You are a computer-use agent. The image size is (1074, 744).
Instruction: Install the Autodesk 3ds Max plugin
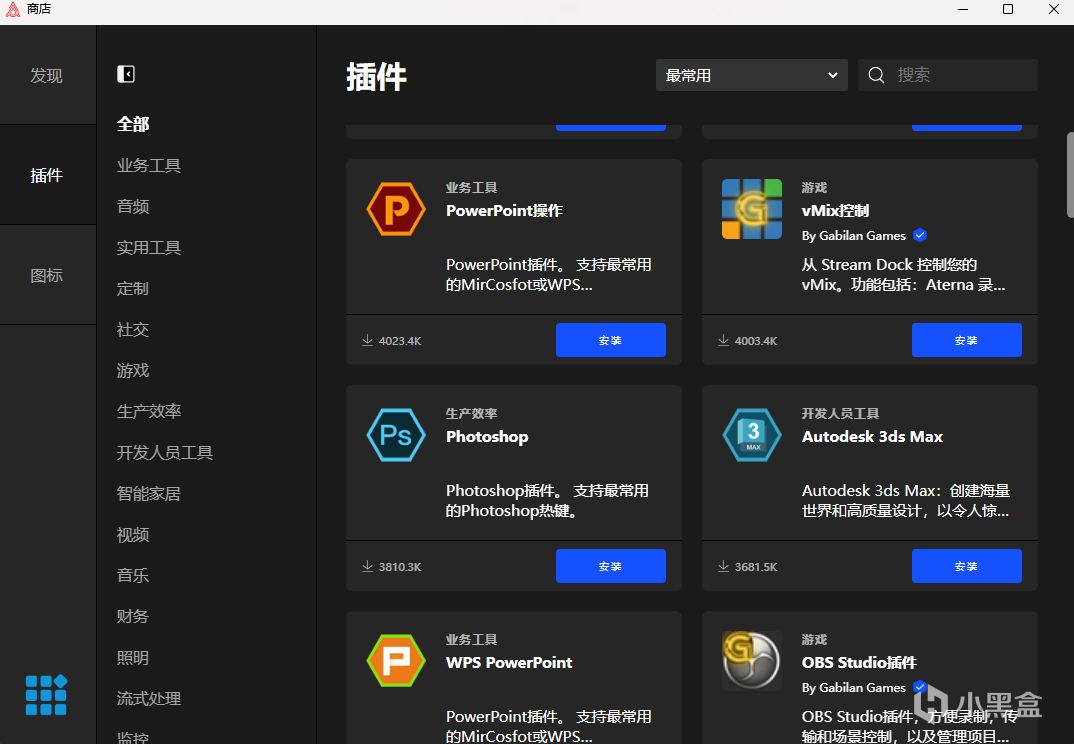tap(966, 566)
